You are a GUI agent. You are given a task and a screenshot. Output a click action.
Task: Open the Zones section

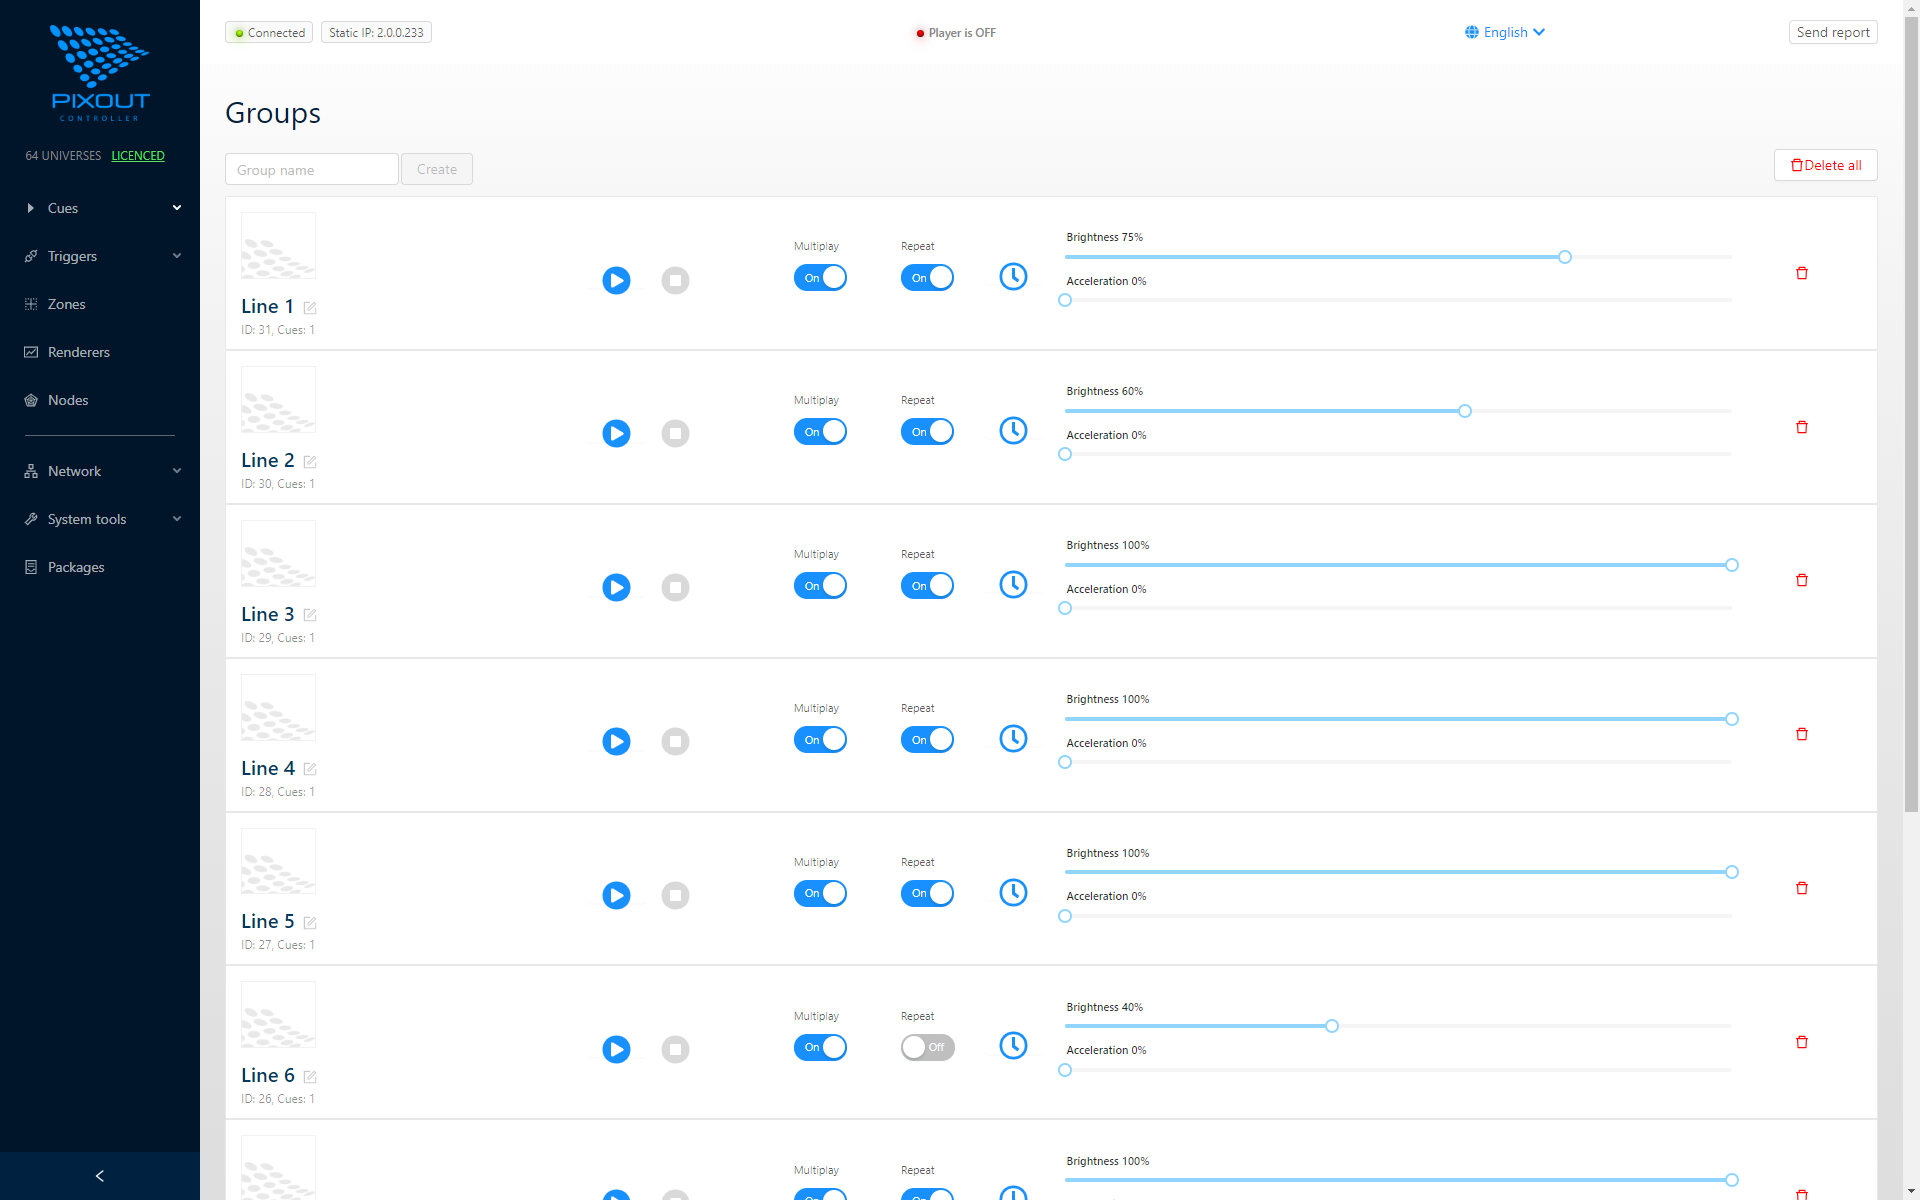pyautogui.click(x=66, y=304)
